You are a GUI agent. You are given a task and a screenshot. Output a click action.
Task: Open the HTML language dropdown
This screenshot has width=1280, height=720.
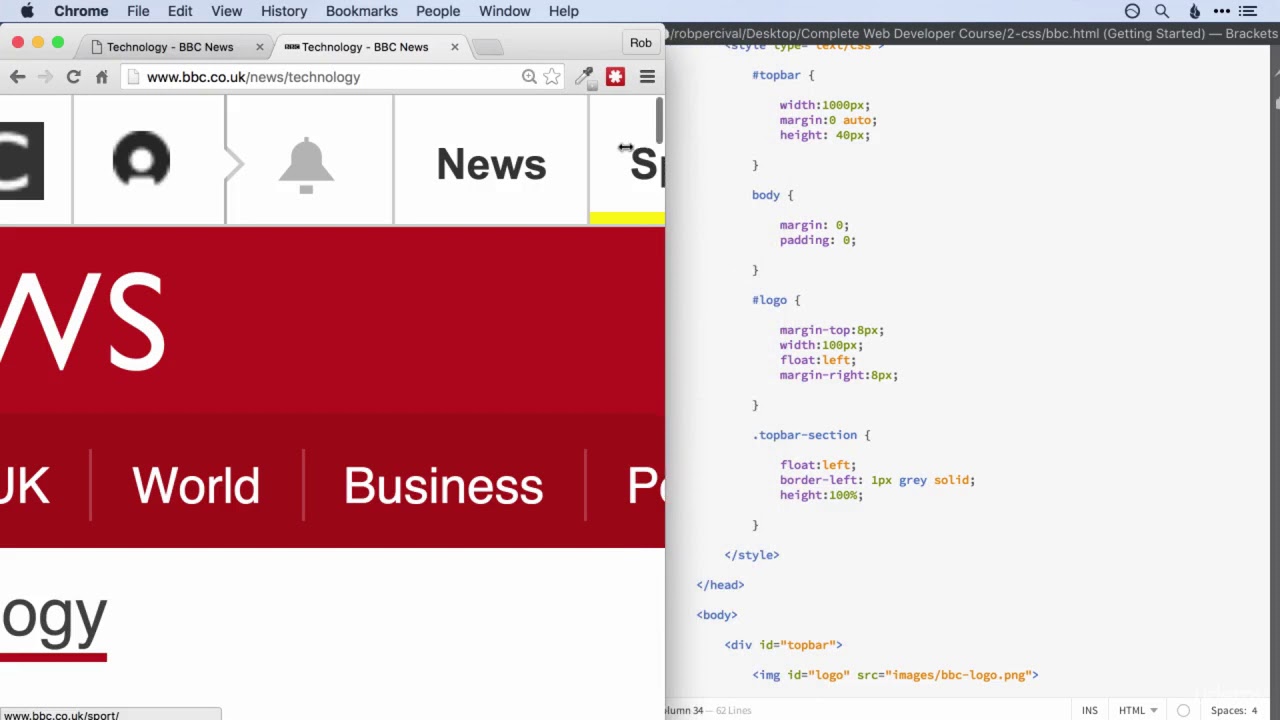point(1138,711)
